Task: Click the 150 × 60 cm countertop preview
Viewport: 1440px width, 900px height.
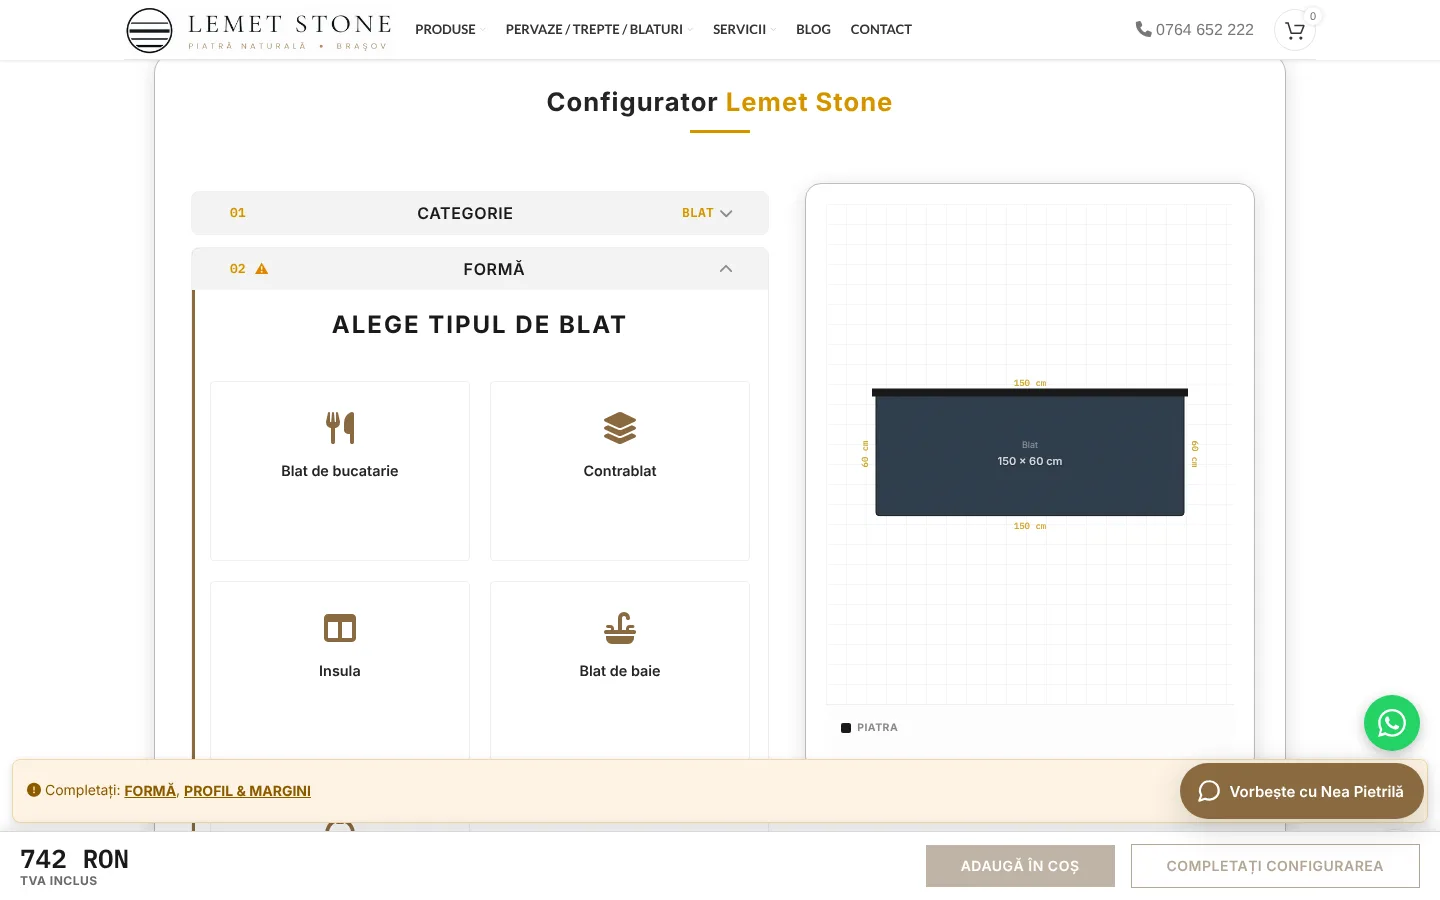Action: [1030, 453]
